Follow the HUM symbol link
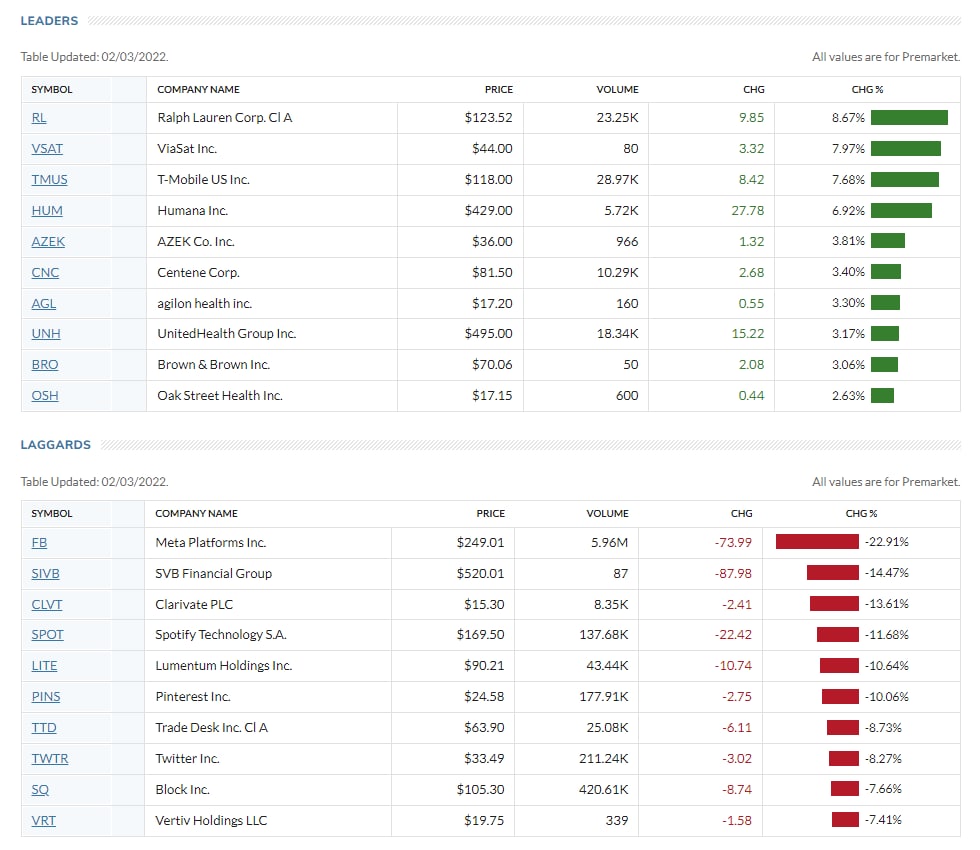 pos(47,211)
